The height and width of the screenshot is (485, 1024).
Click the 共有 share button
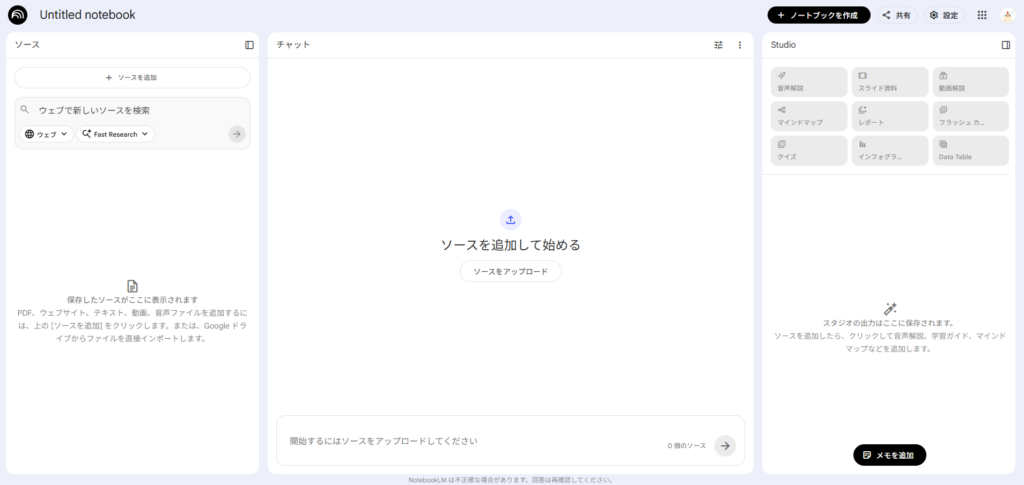point(896,15)
